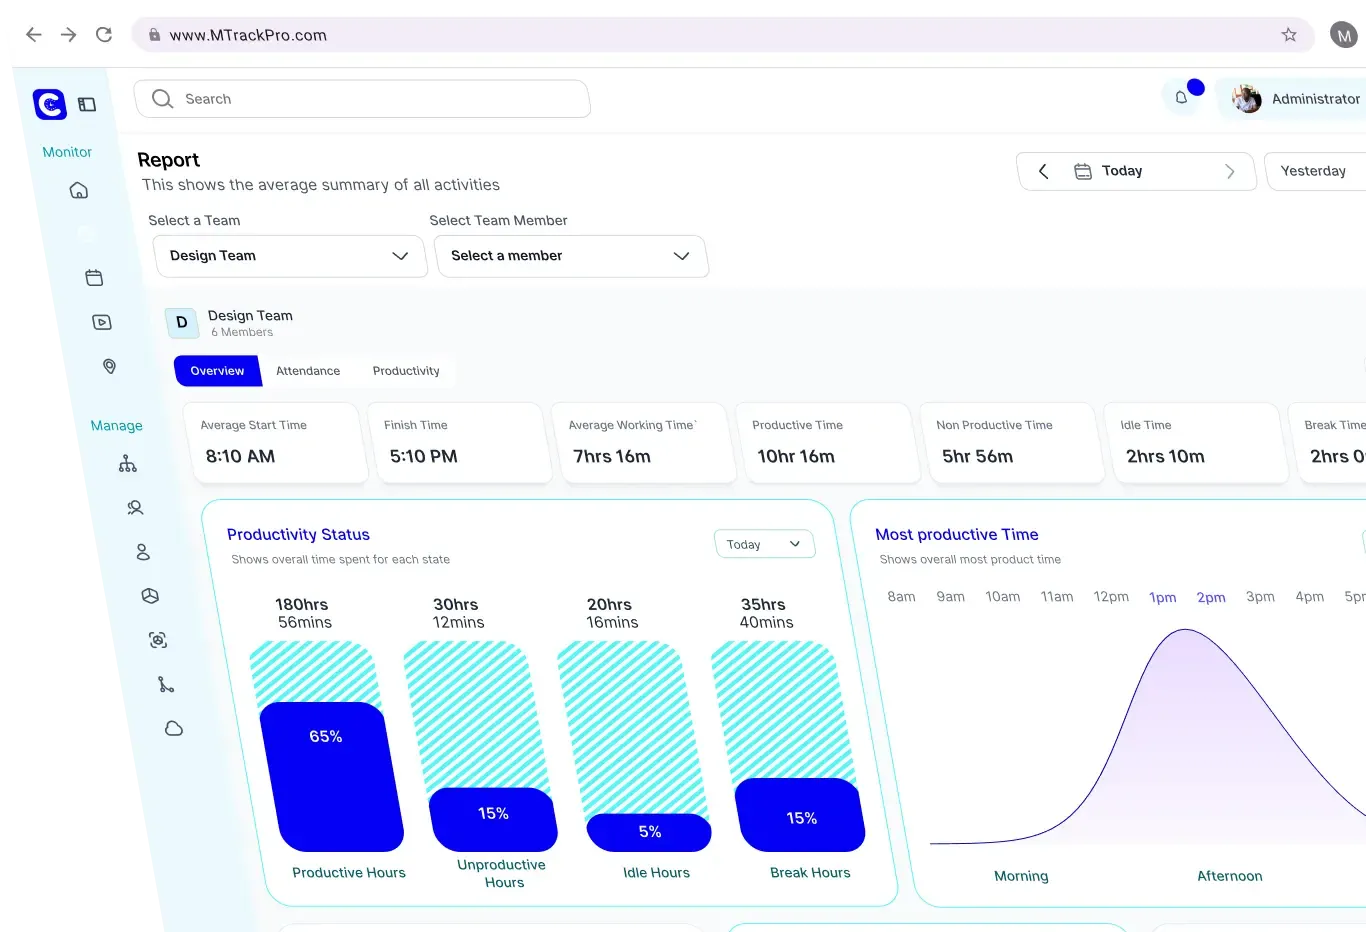Open the Select a member dropdown
This screenshot has height=932, width=1366.
571,256
